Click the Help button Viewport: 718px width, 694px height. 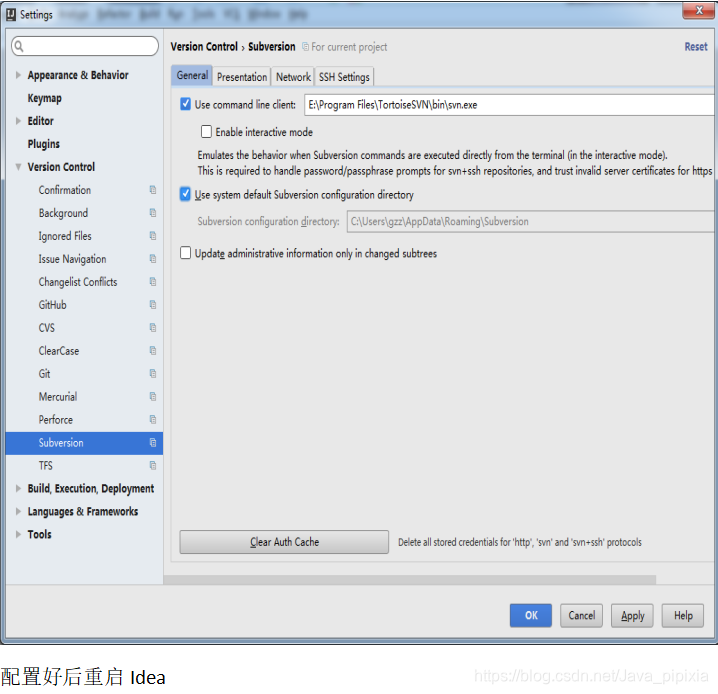coord(683,615)
